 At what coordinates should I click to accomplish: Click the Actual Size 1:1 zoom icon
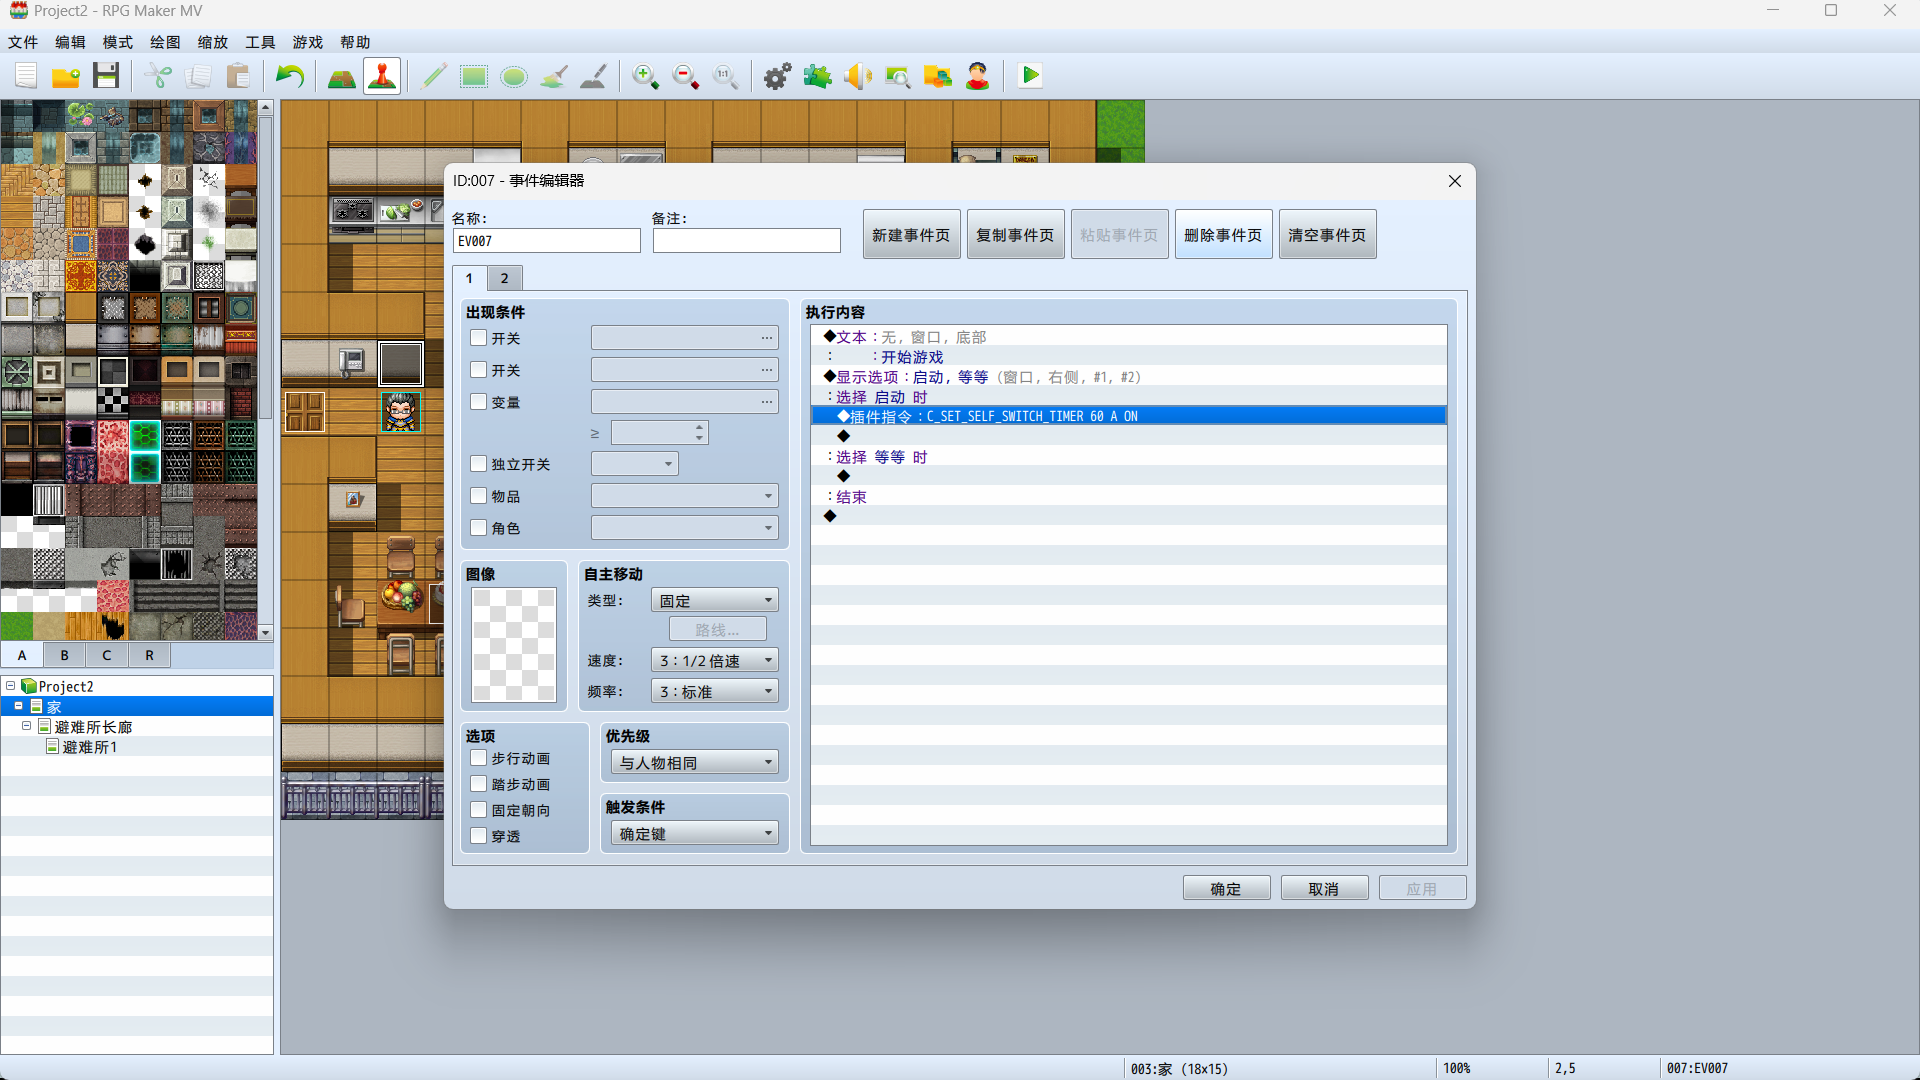coord(726,76)
